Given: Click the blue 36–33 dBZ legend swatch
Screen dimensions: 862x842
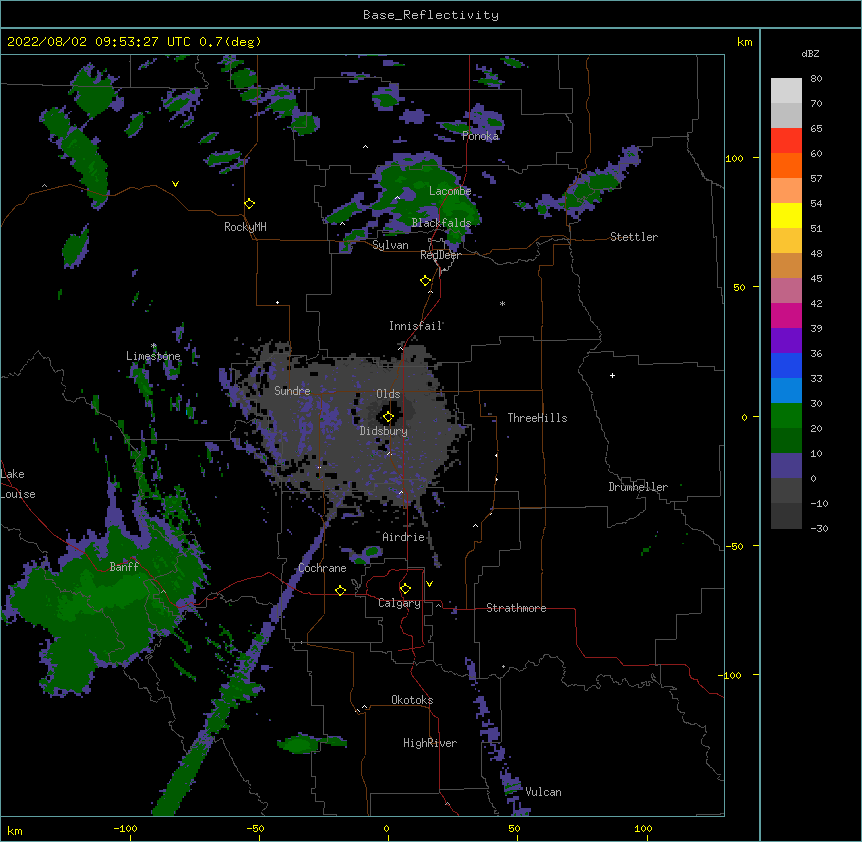Looking at the screenshot, I should 786,365.
